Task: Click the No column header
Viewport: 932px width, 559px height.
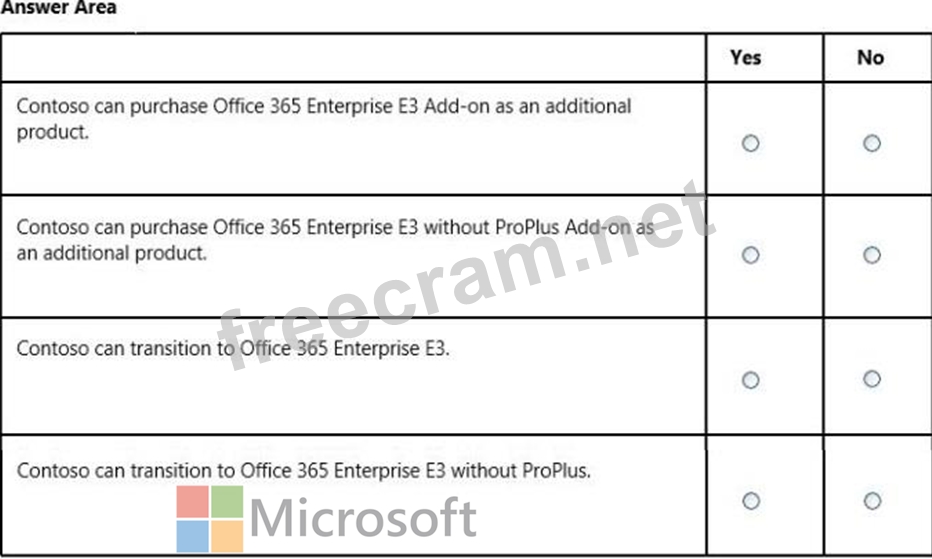Action: [x=870, y=58]
